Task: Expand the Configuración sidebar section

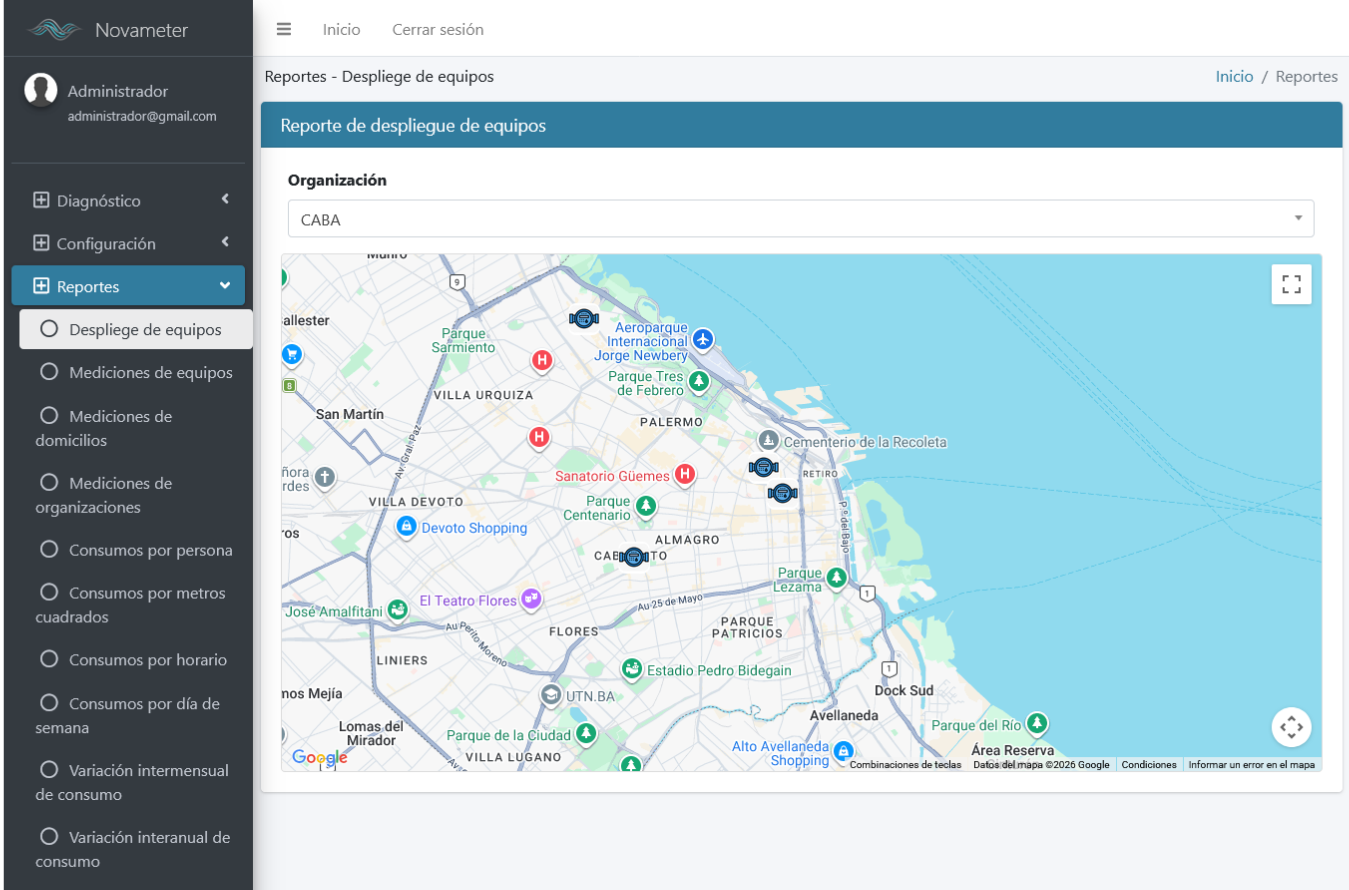Action: 128,244
